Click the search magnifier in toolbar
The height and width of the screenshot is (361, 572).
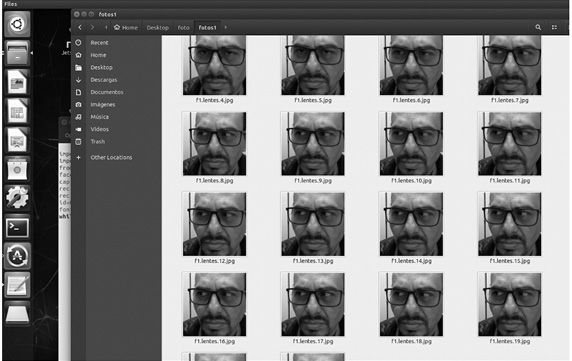(x=538, y=27)
